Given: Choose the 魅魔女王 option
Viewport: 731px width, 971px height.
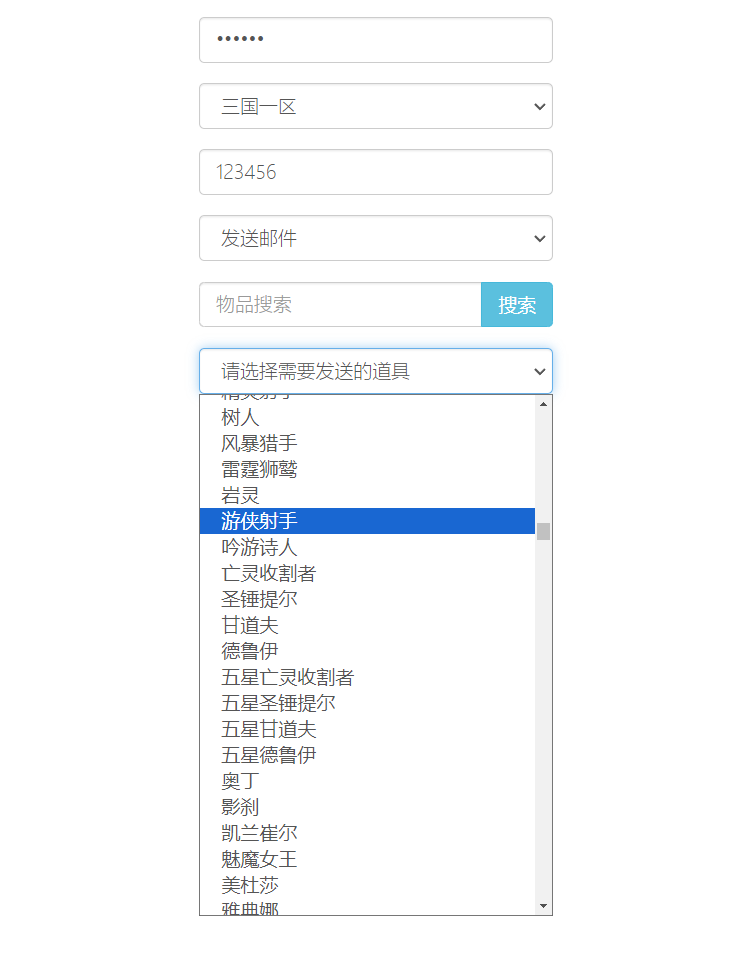Looking at the screenshot, I should click(259, 859).
